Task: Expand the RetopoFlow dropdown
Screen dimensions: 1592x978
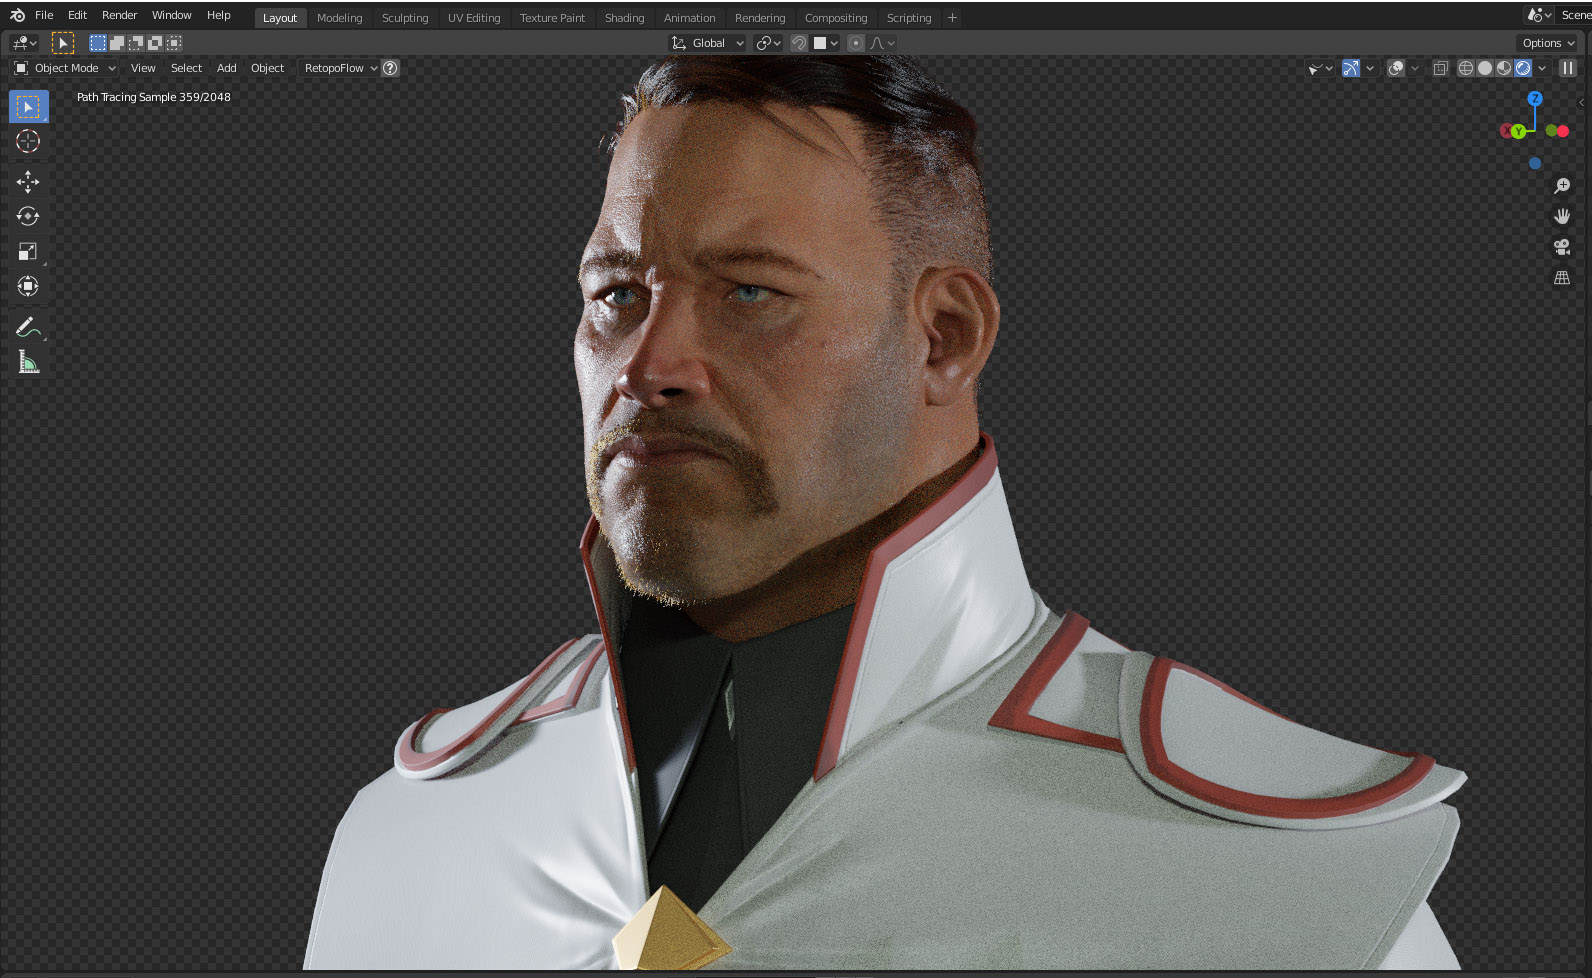Action: coord(341,68)
